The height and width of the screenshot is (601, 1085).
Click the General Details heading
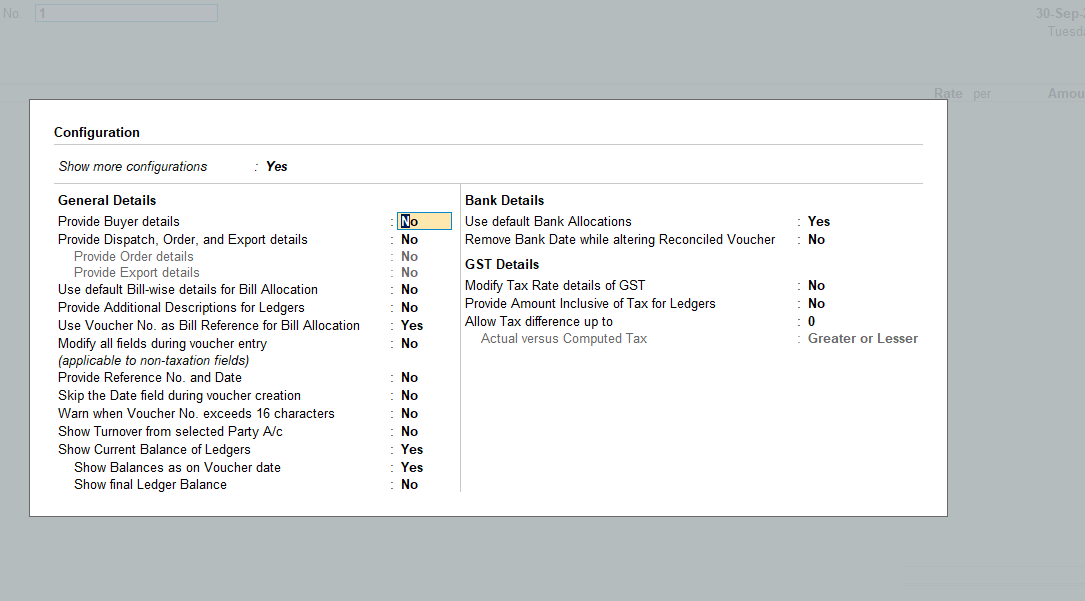(x=107, y=200)
